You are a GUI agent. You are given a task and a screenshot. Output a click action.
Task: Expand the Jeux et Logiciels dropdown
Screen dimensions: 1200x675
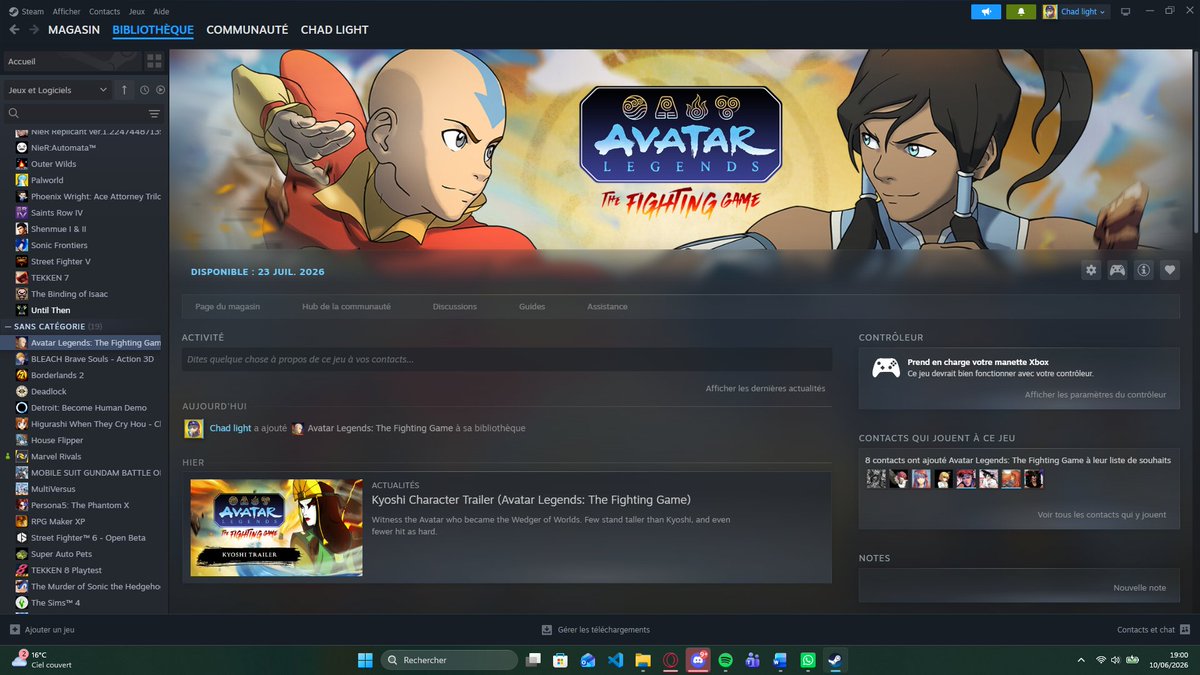[57, 90]
